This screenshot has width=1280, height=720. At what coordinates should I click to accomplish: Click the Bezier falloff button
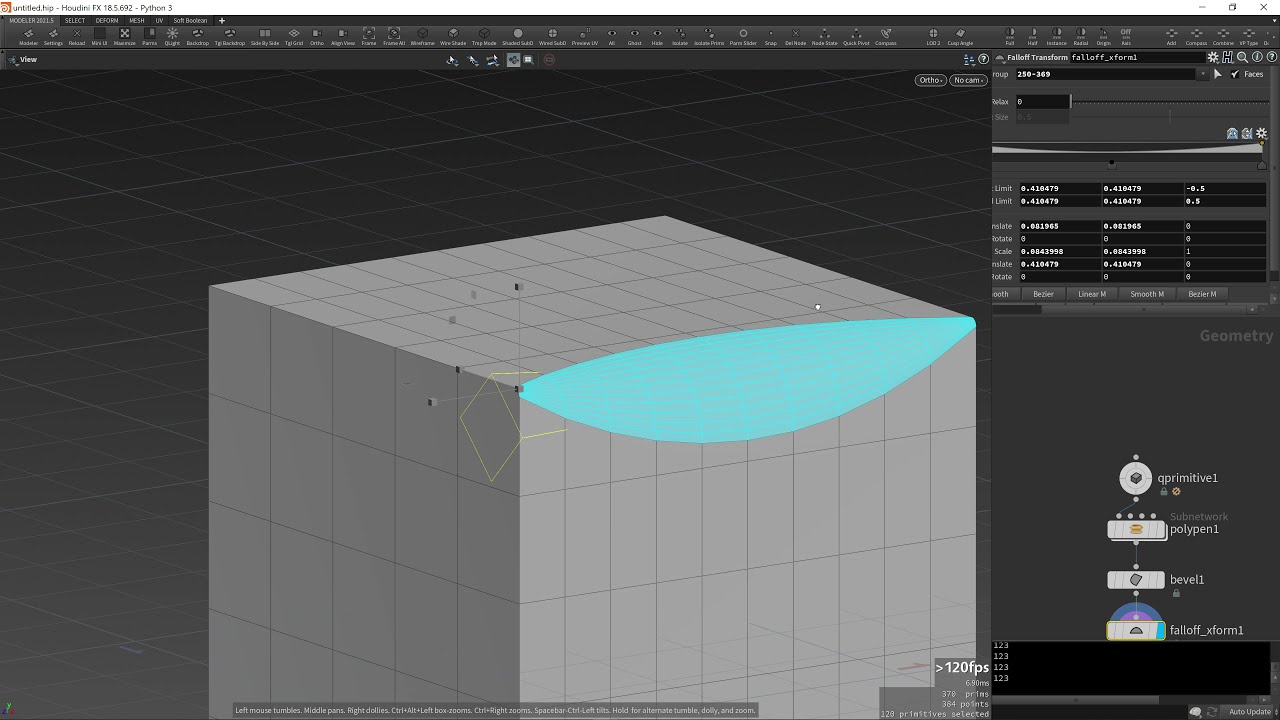pyautogui.click(x=1043, y=294)
